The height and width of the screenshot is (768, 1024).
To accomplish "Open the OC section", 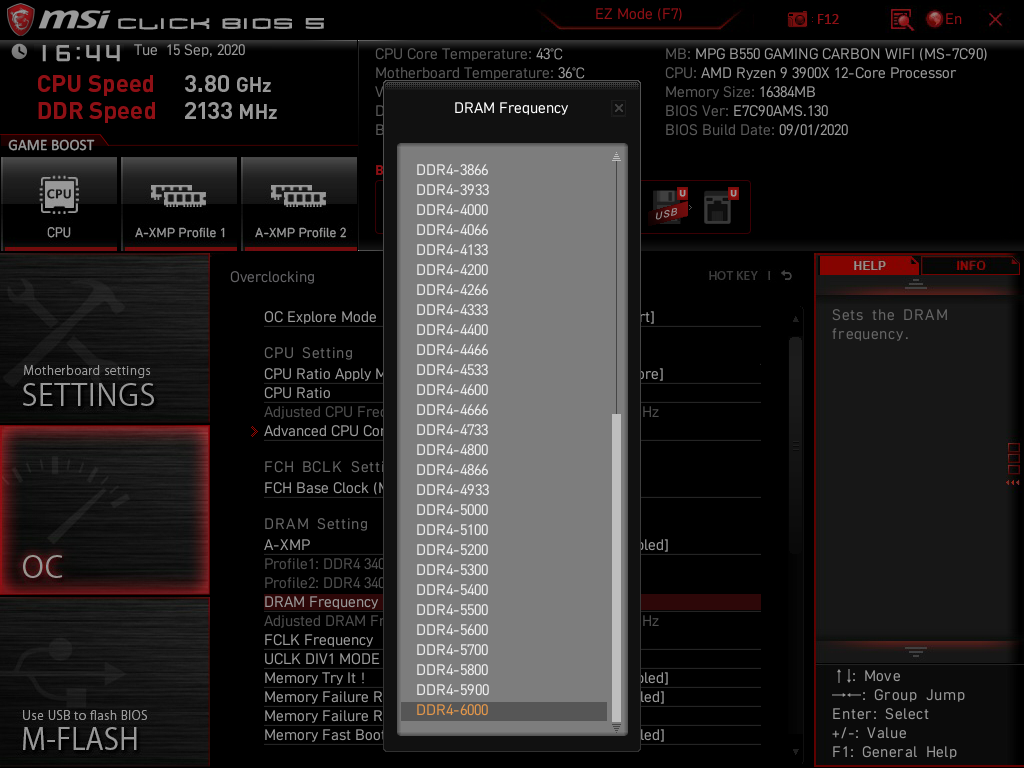I will tap(104, 510).
